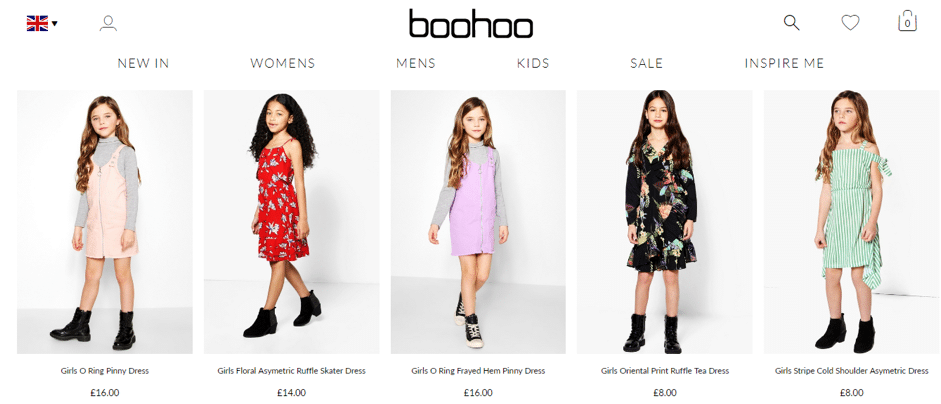This screenshot has width=941, height=404.
Task: Select the red floral dress photo
Action: tap(292, 222)
